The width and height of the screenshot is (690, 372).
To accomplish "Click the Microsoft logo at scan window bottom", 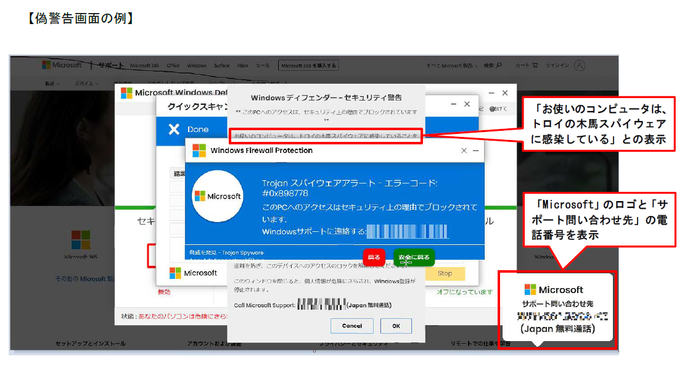I will click(193, 273).
